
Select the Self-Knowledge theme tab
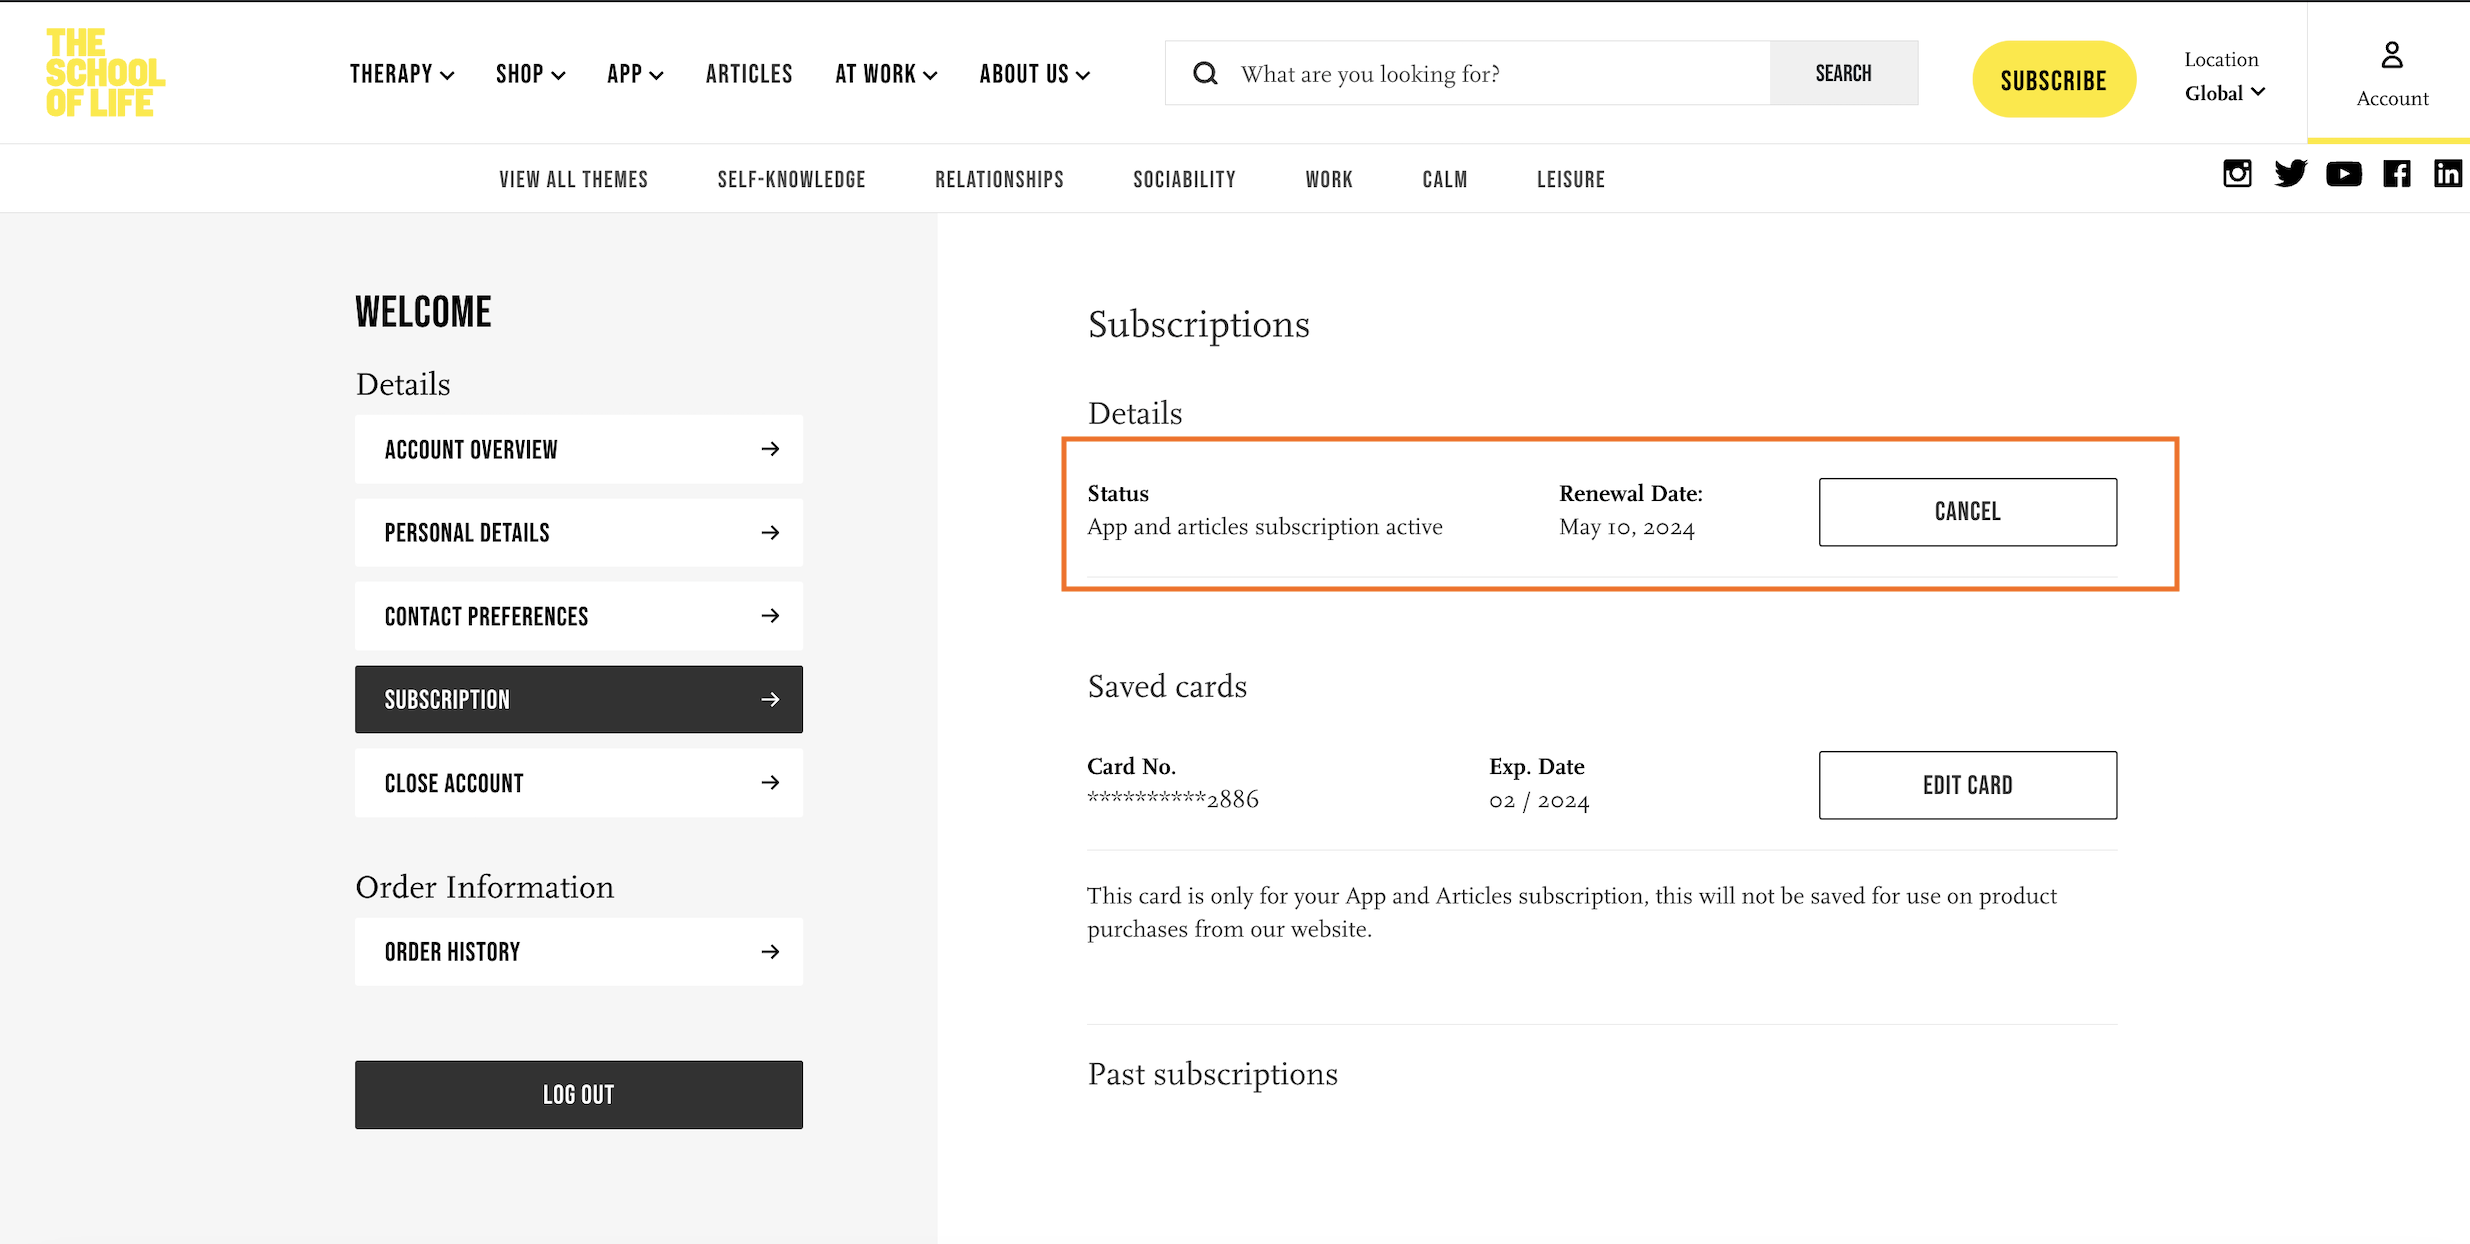791,180
